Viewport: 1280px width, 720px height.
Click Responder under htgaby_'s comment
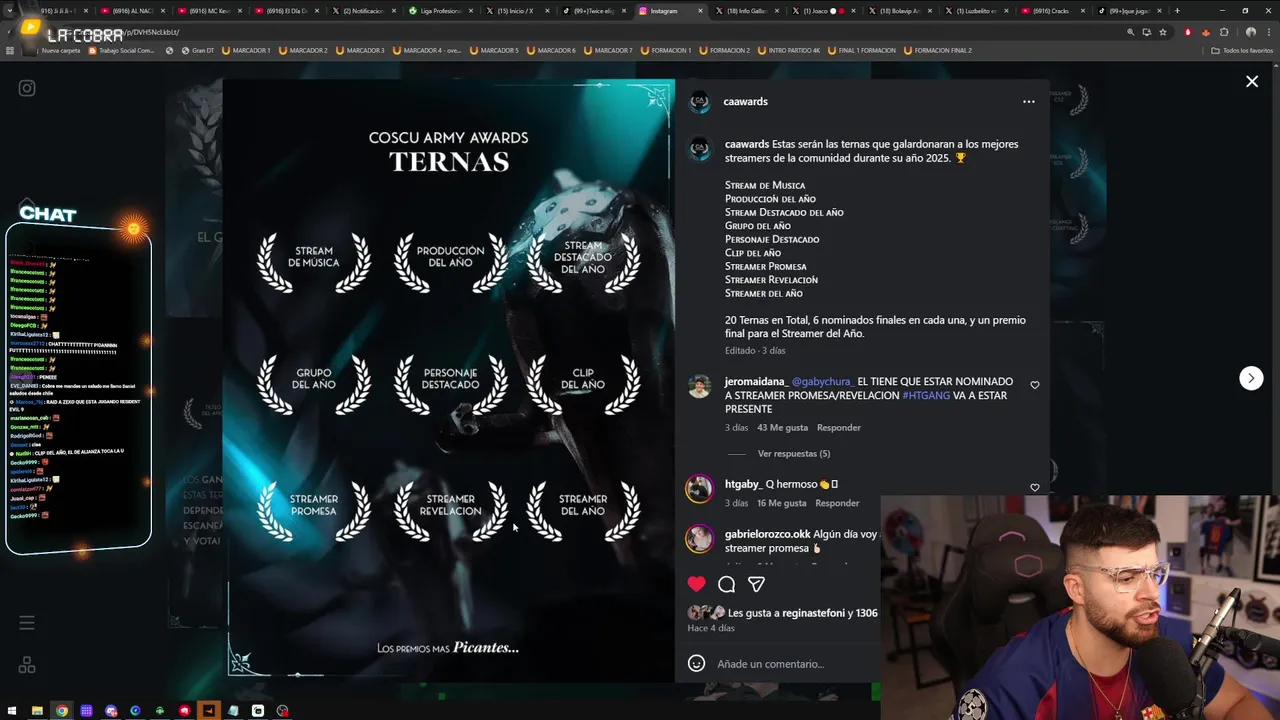point(838,503)
